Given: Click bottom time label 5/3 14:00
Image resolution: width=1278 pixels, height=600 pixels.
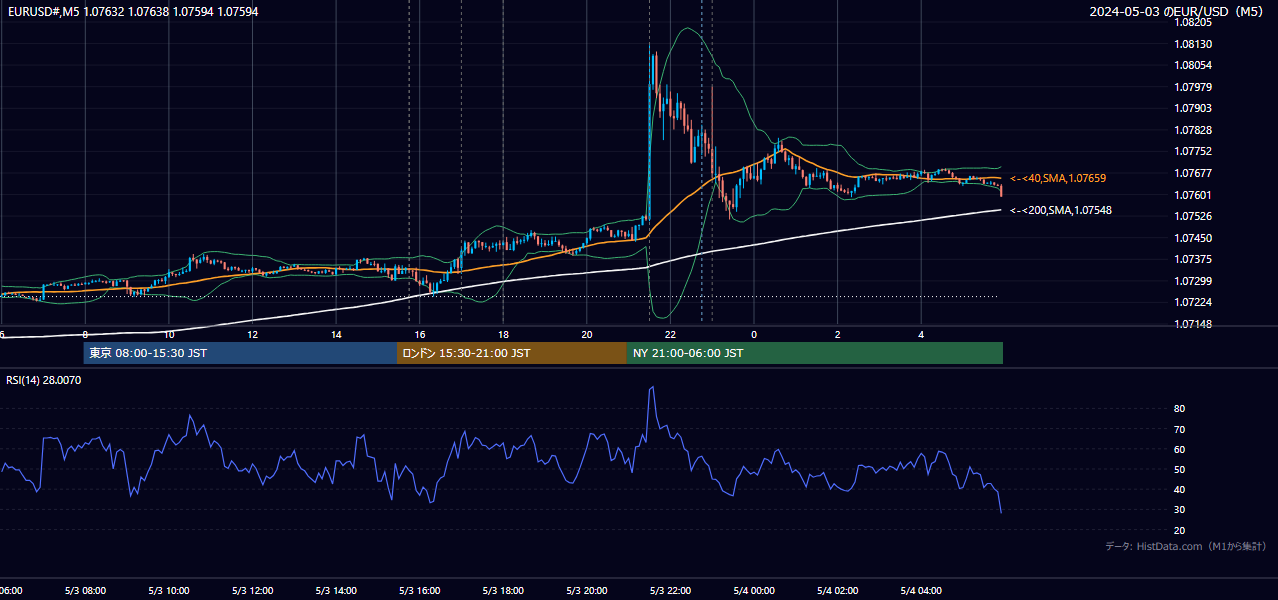Looking at the screenshot, I should point(336,591).
